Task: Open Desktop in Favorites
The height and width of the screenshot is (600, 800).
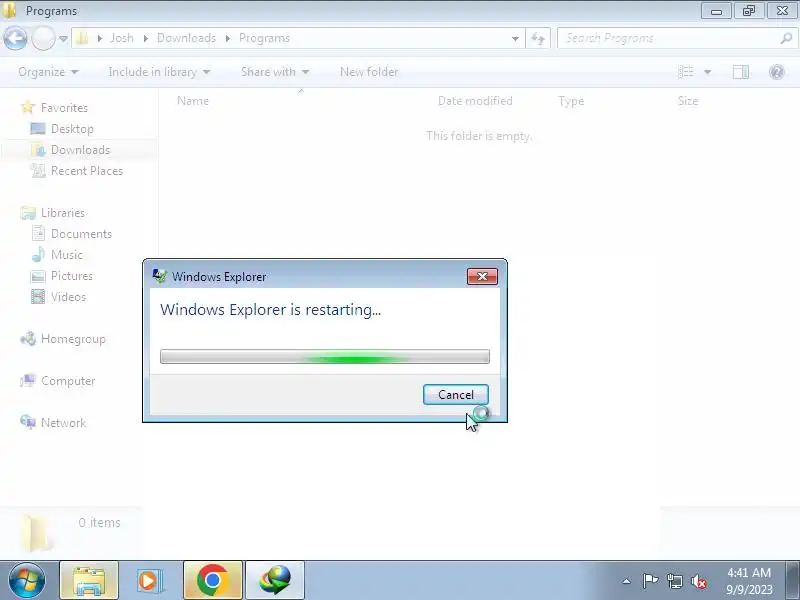Action: [72, 129]
